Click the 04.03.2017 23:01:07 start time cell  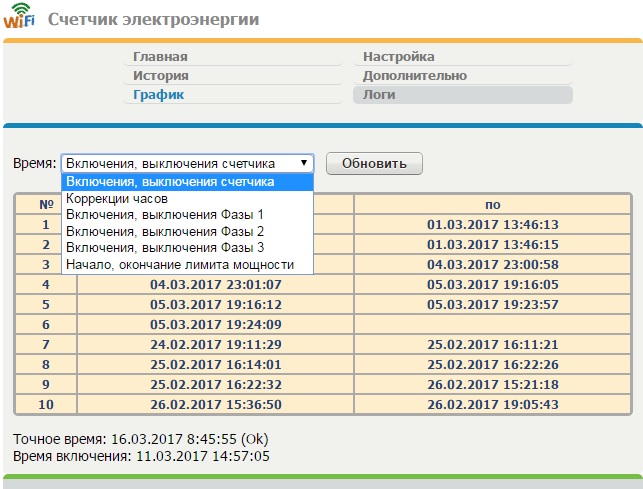tap(215, 285)
